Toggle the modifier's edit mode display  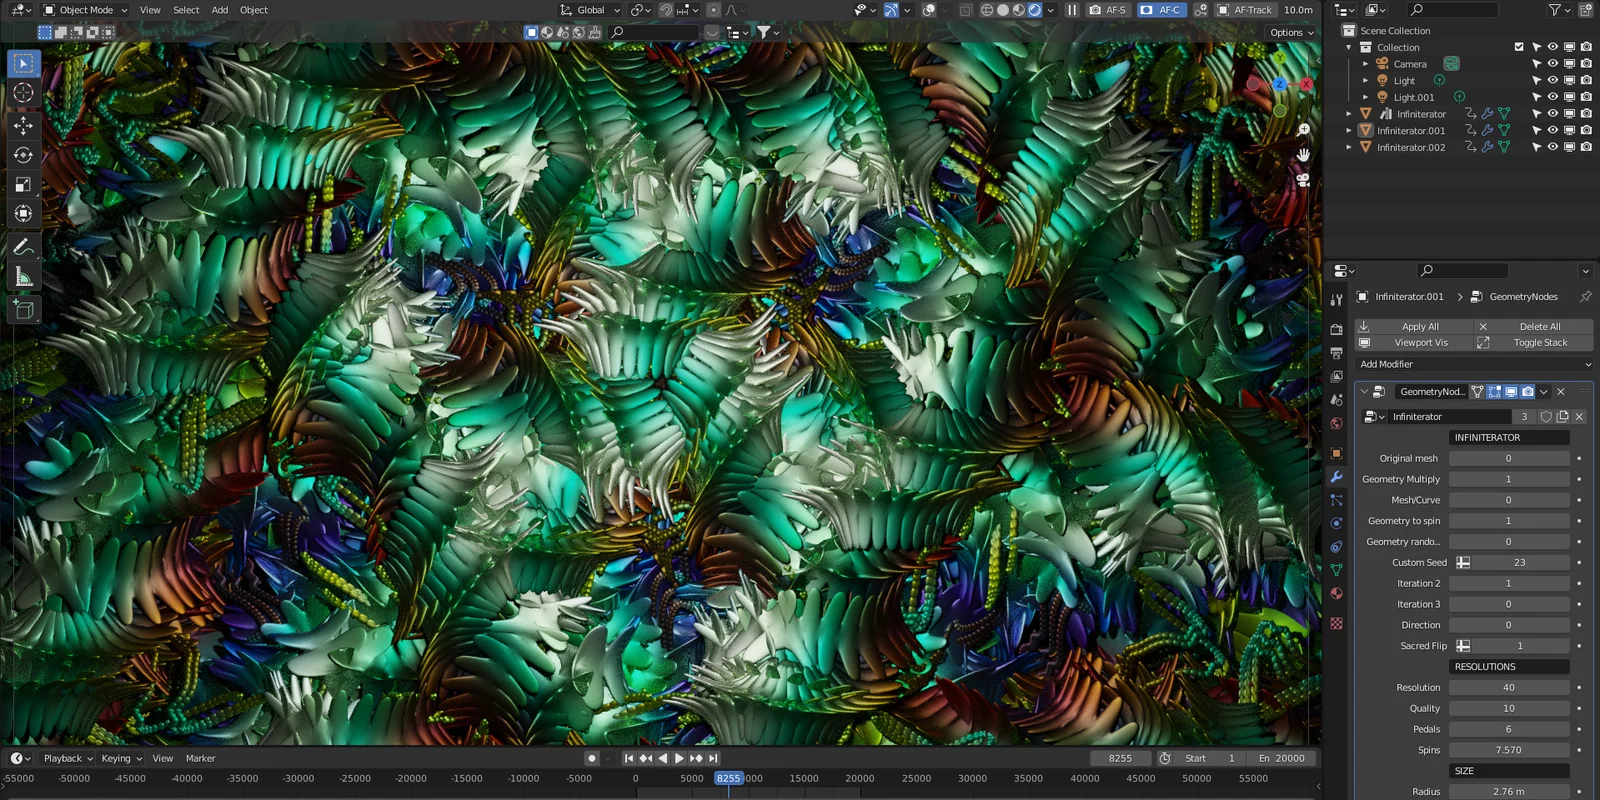click(1494, 392)
